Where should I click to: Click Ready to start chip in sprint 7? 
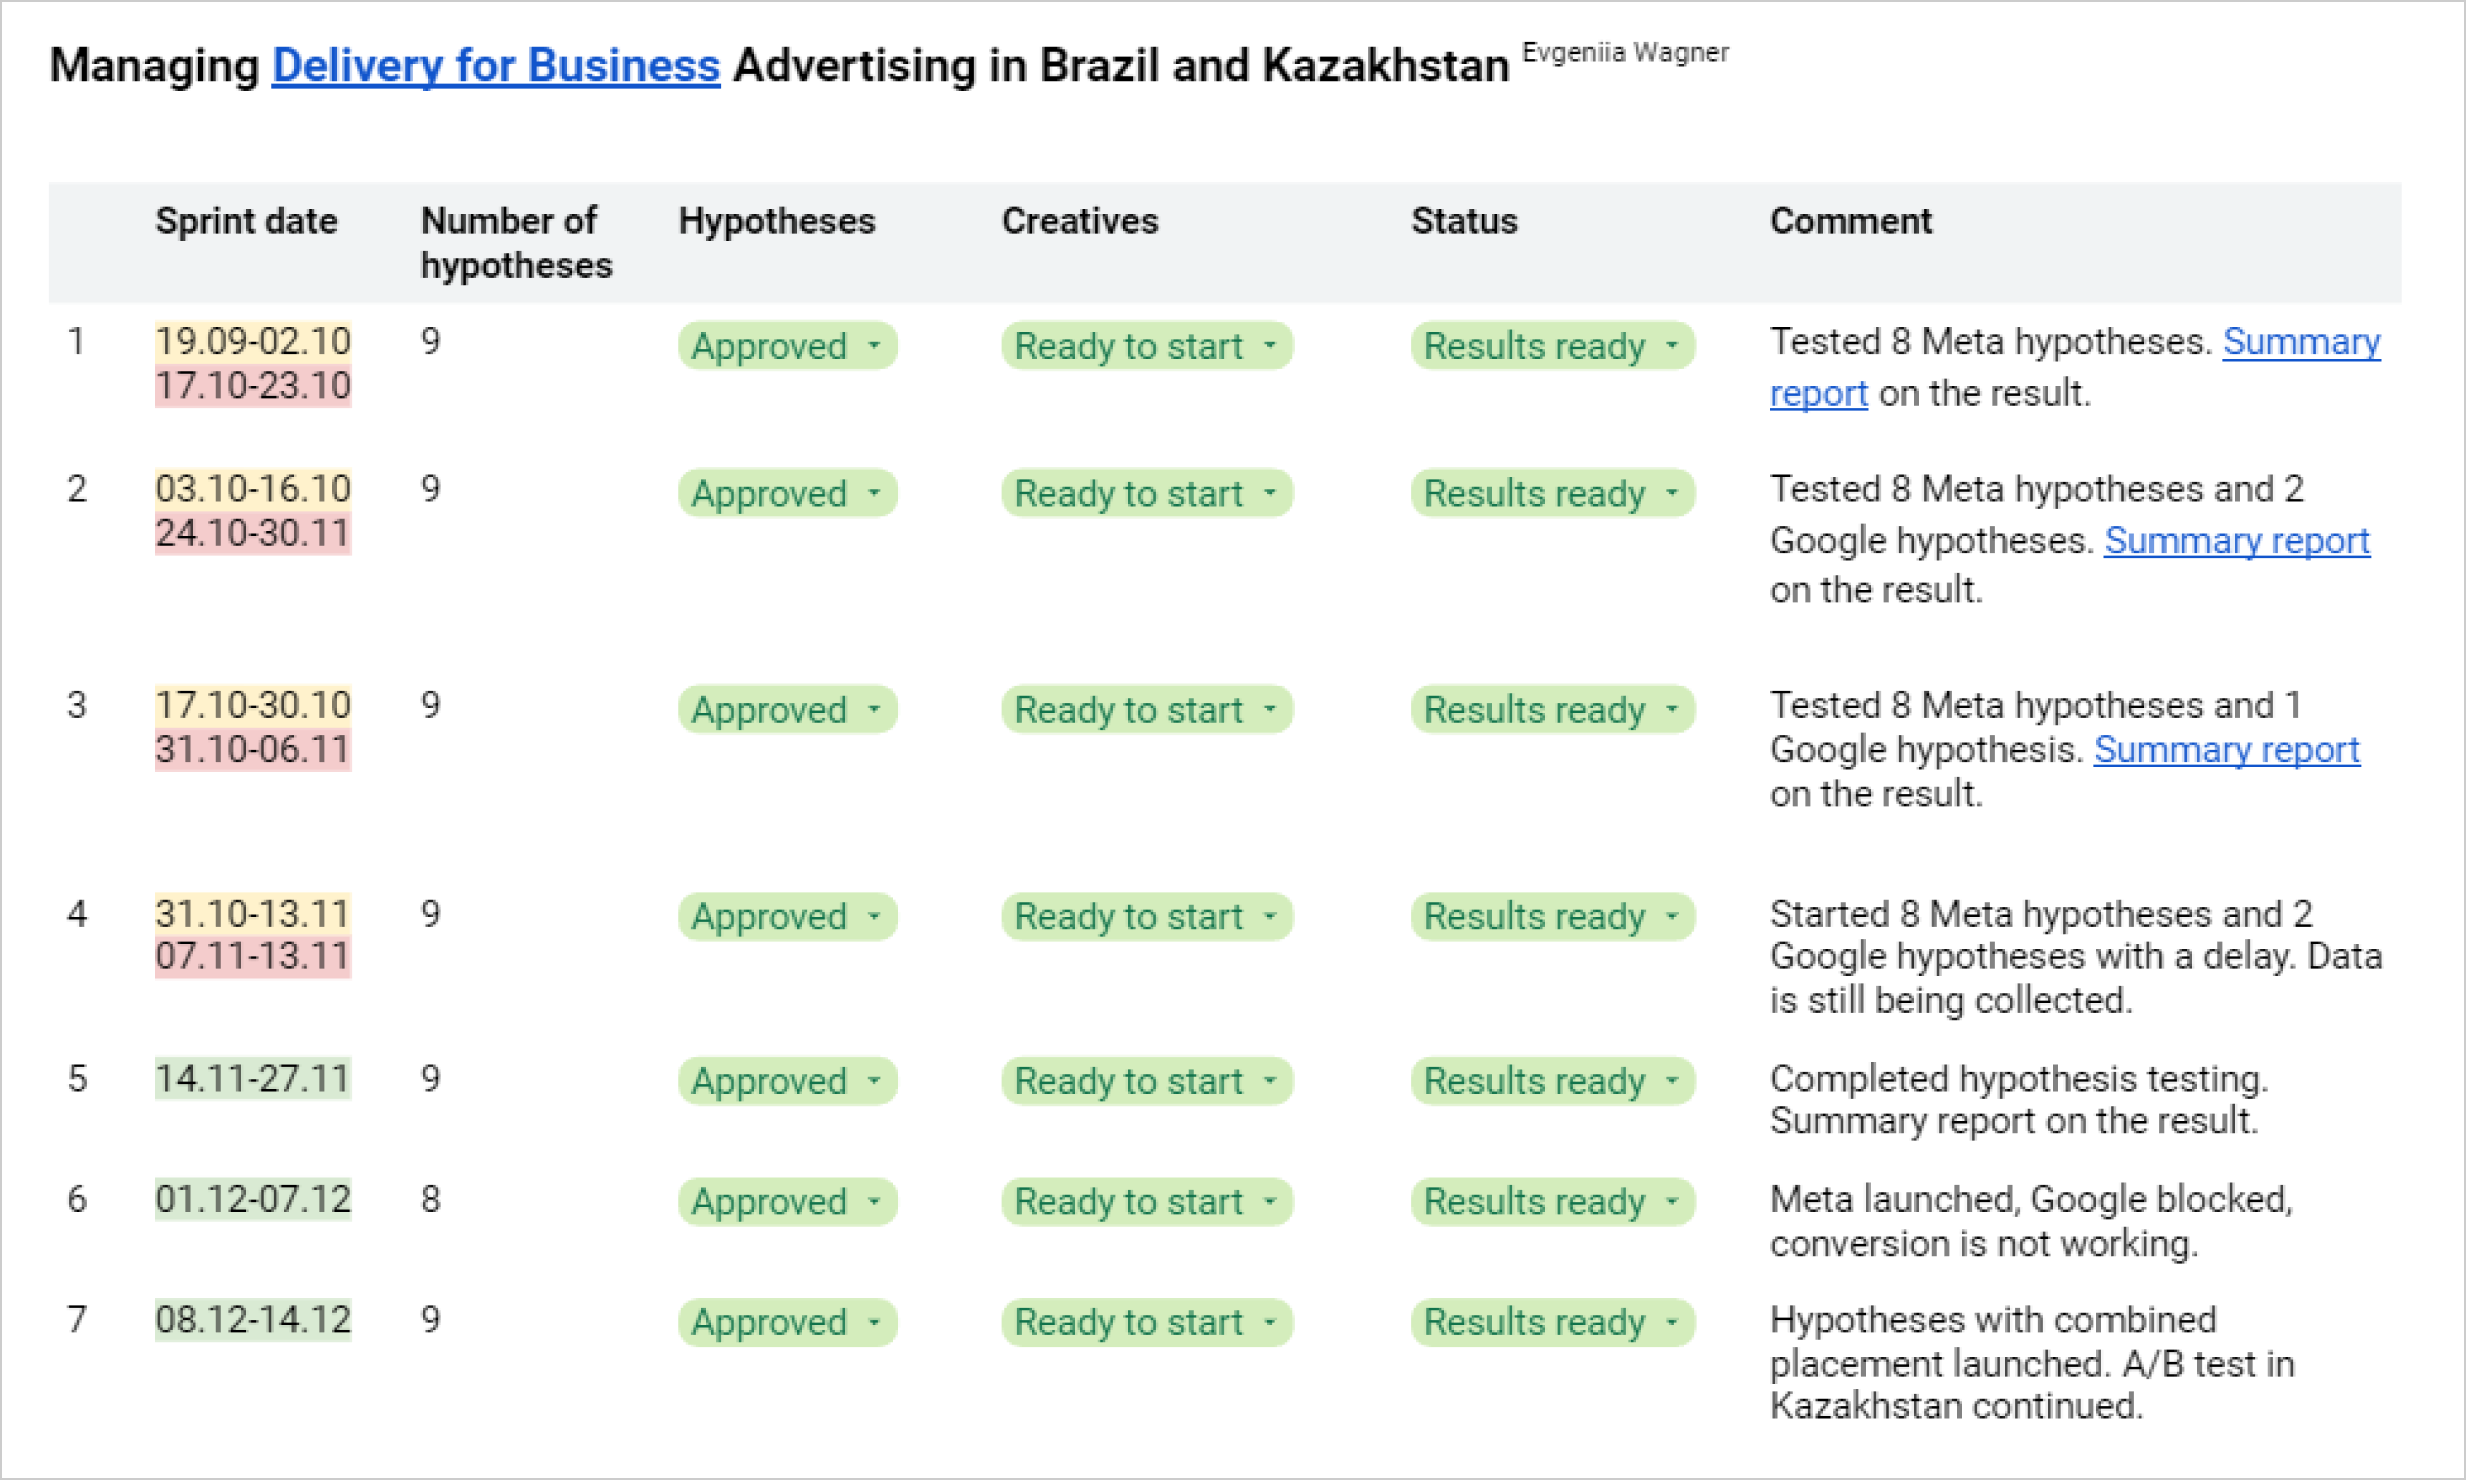(x=1128, y=1322)
